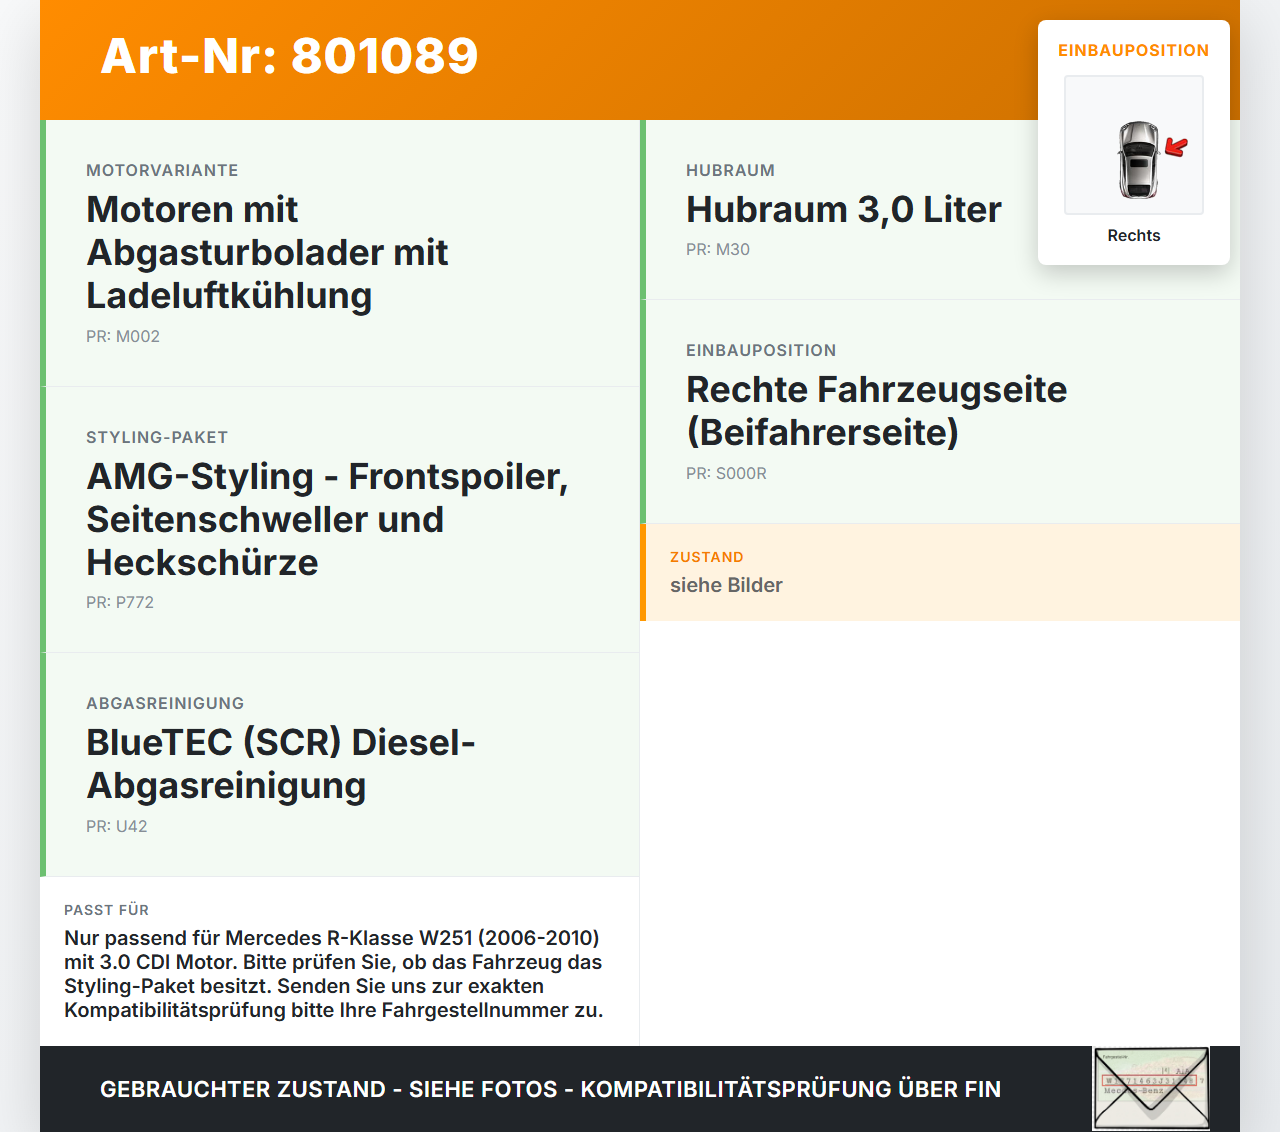
Task: Select the PR: U42 code
Action: pyautogui.click(x=117, y=826)
